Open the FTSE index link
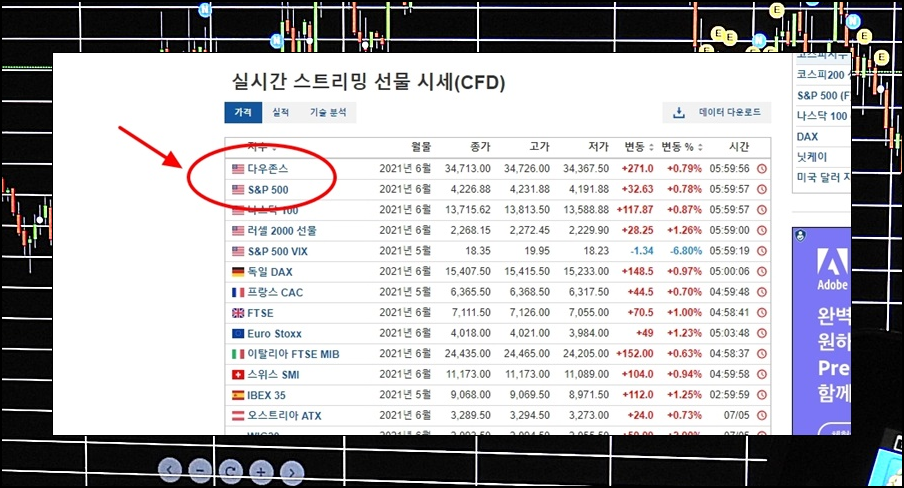Viewport: 904px width, 488px height. [261, 313]
